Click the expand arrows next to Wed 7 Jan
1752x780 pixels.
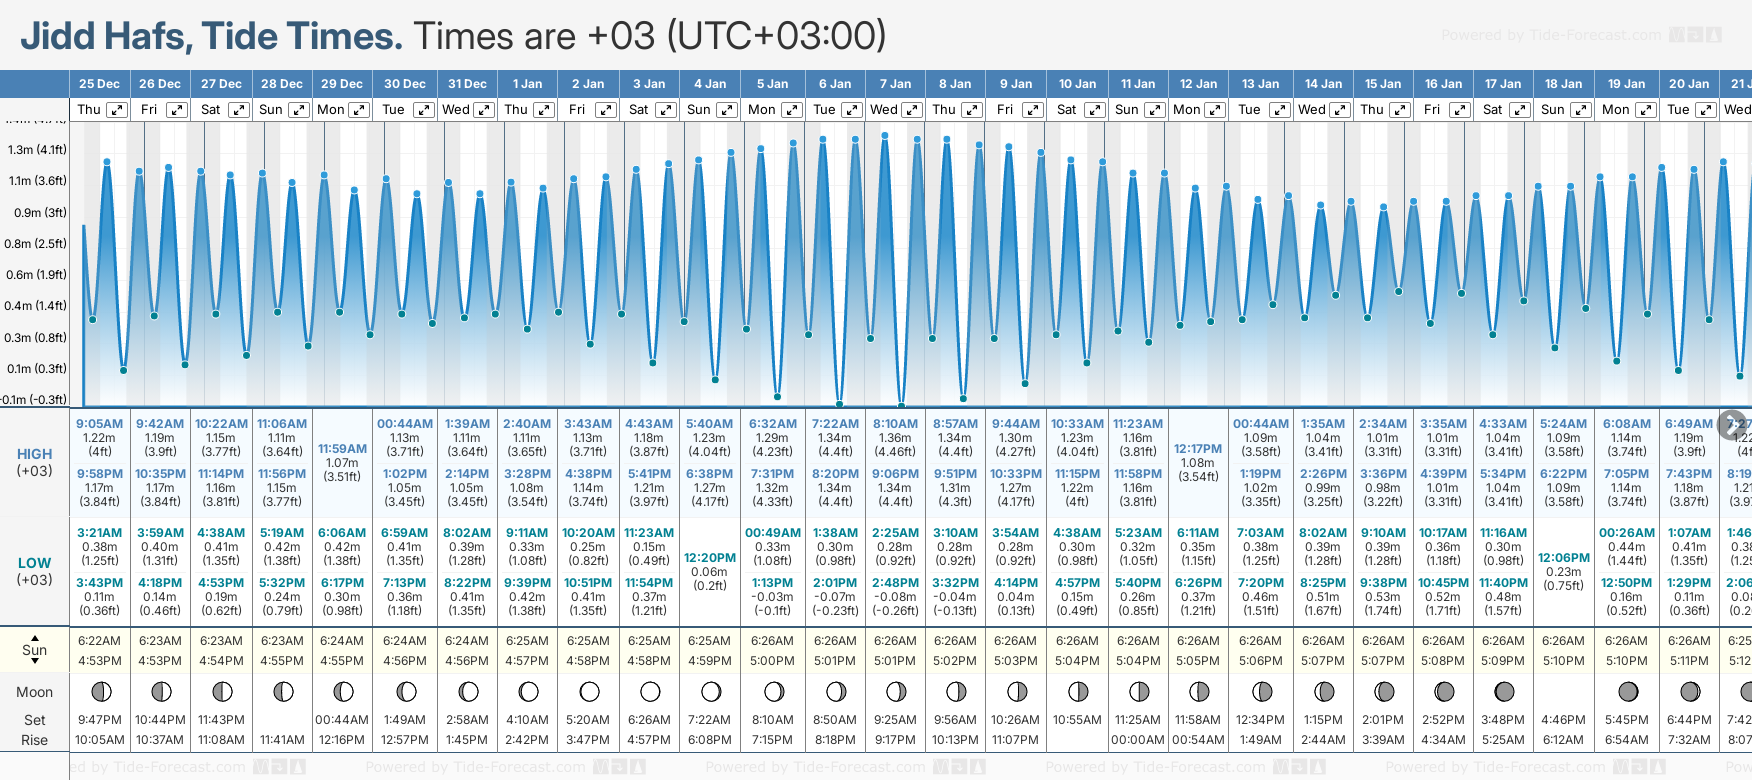[x=911, y=110]
